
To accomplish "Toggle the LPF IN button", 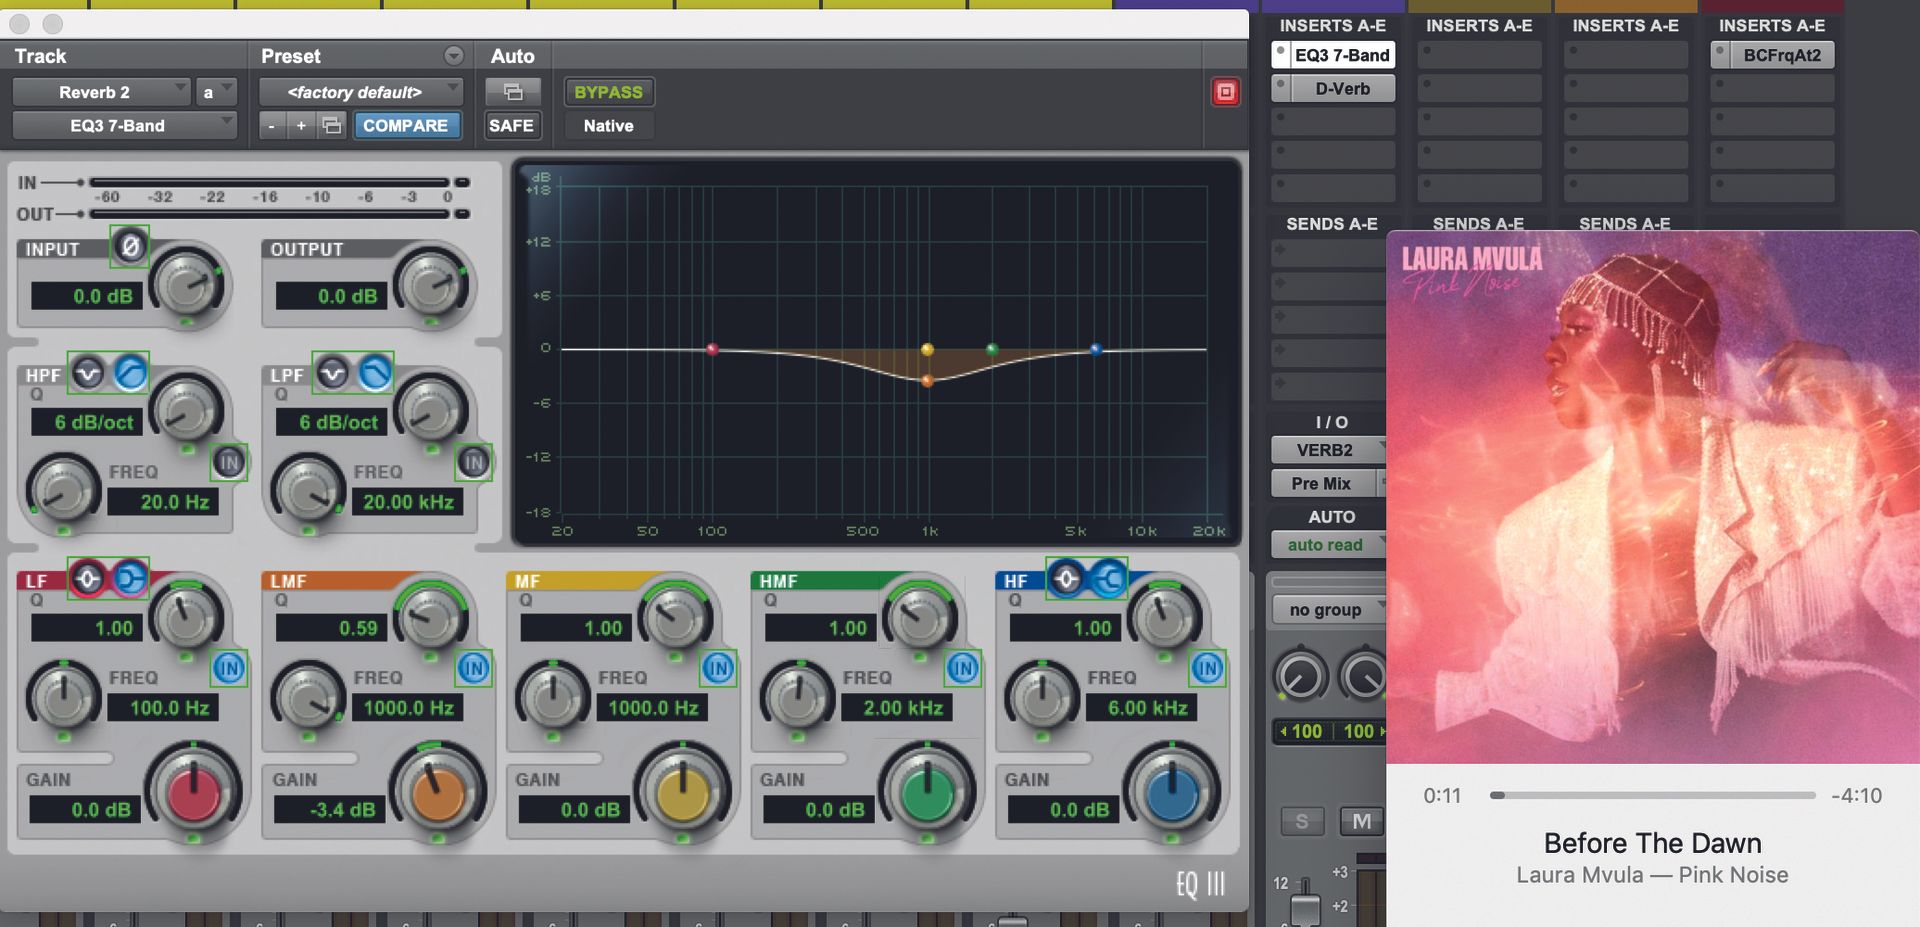I will (x=474, y=462).
